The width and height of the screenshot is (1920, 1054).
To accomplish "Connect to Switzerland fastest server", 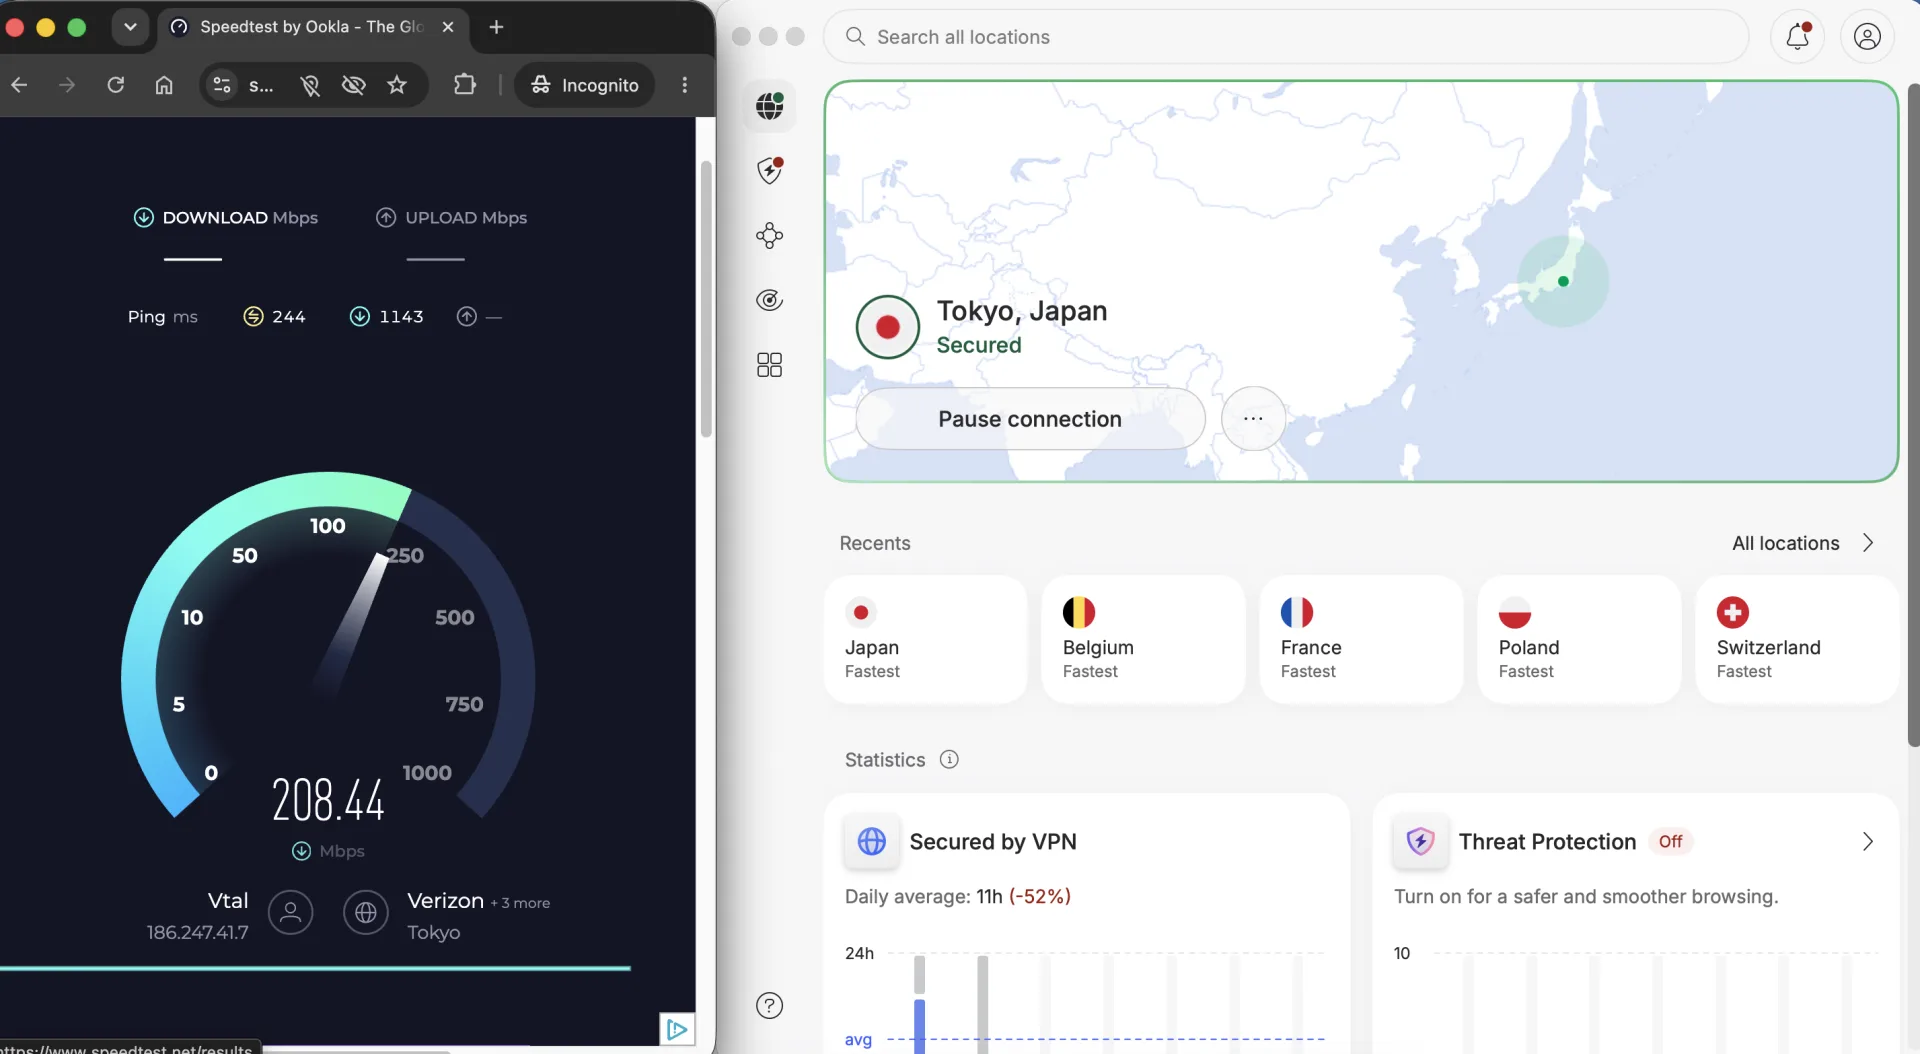I will click(1797, 639).
